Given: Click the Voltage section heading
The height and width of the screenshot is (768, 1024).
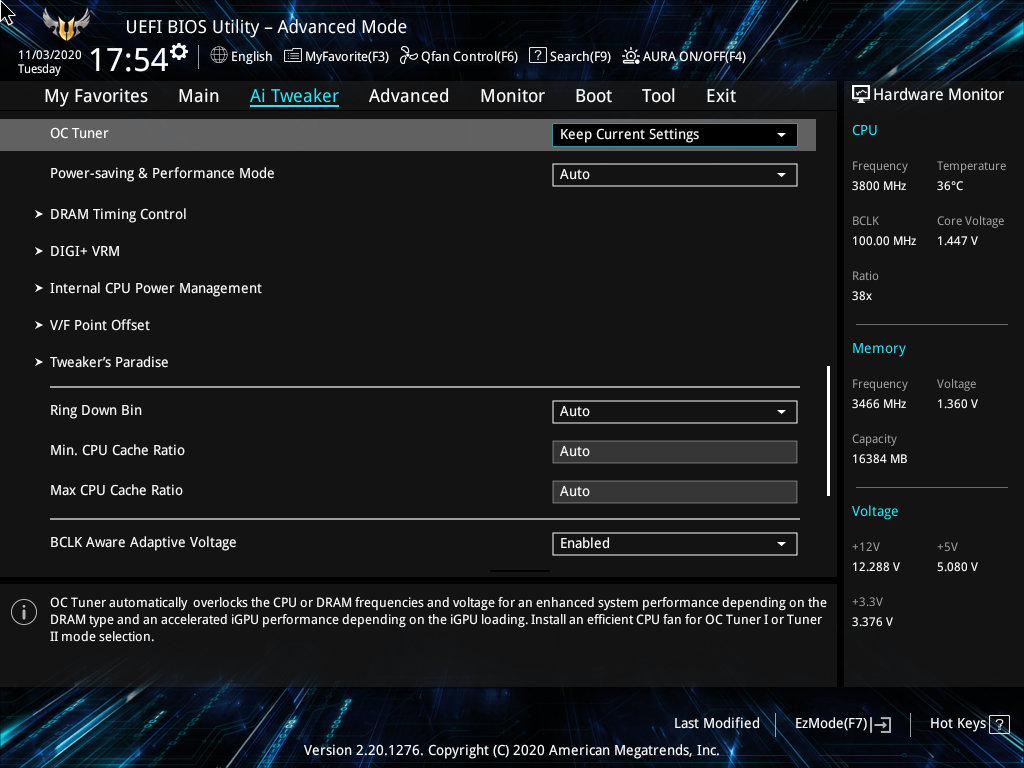Looking at the screenshot, I should pyautogui.click(x=875, y=511).
